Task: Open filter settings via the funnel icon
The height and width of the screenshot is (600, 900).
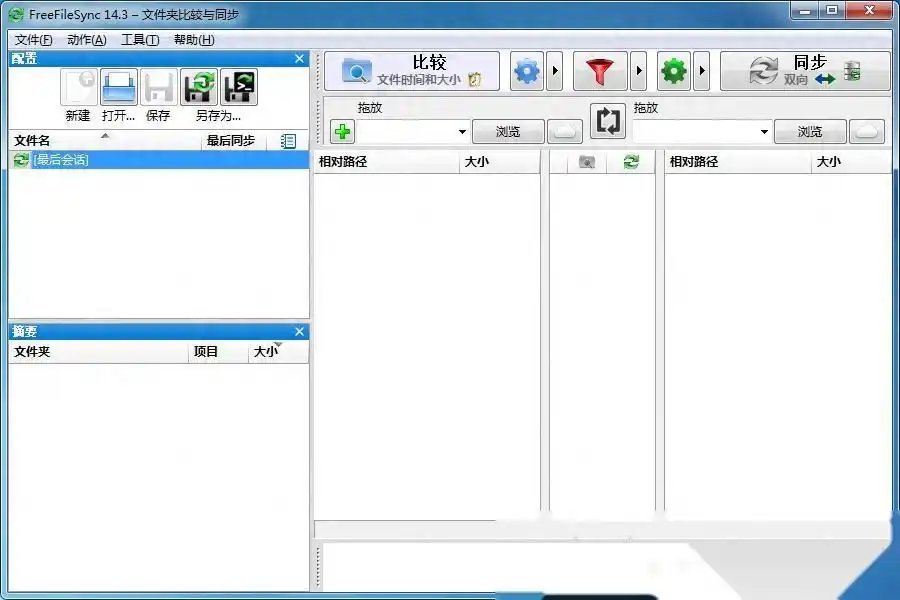Action: (x=600, y=70)
